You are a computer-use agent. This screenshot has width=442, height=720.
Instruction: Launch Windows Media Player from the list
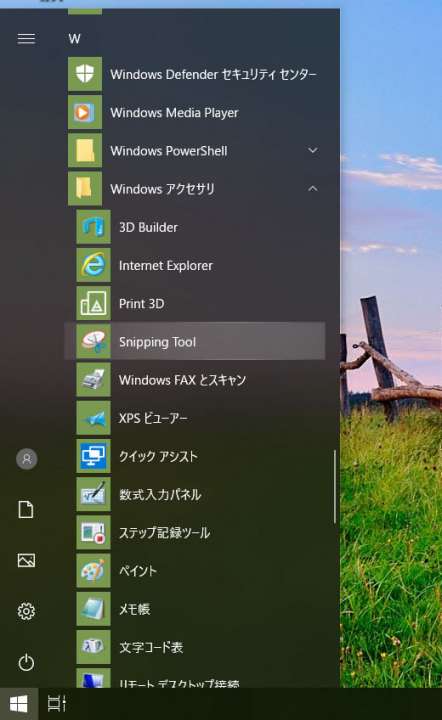coord(174,112)
